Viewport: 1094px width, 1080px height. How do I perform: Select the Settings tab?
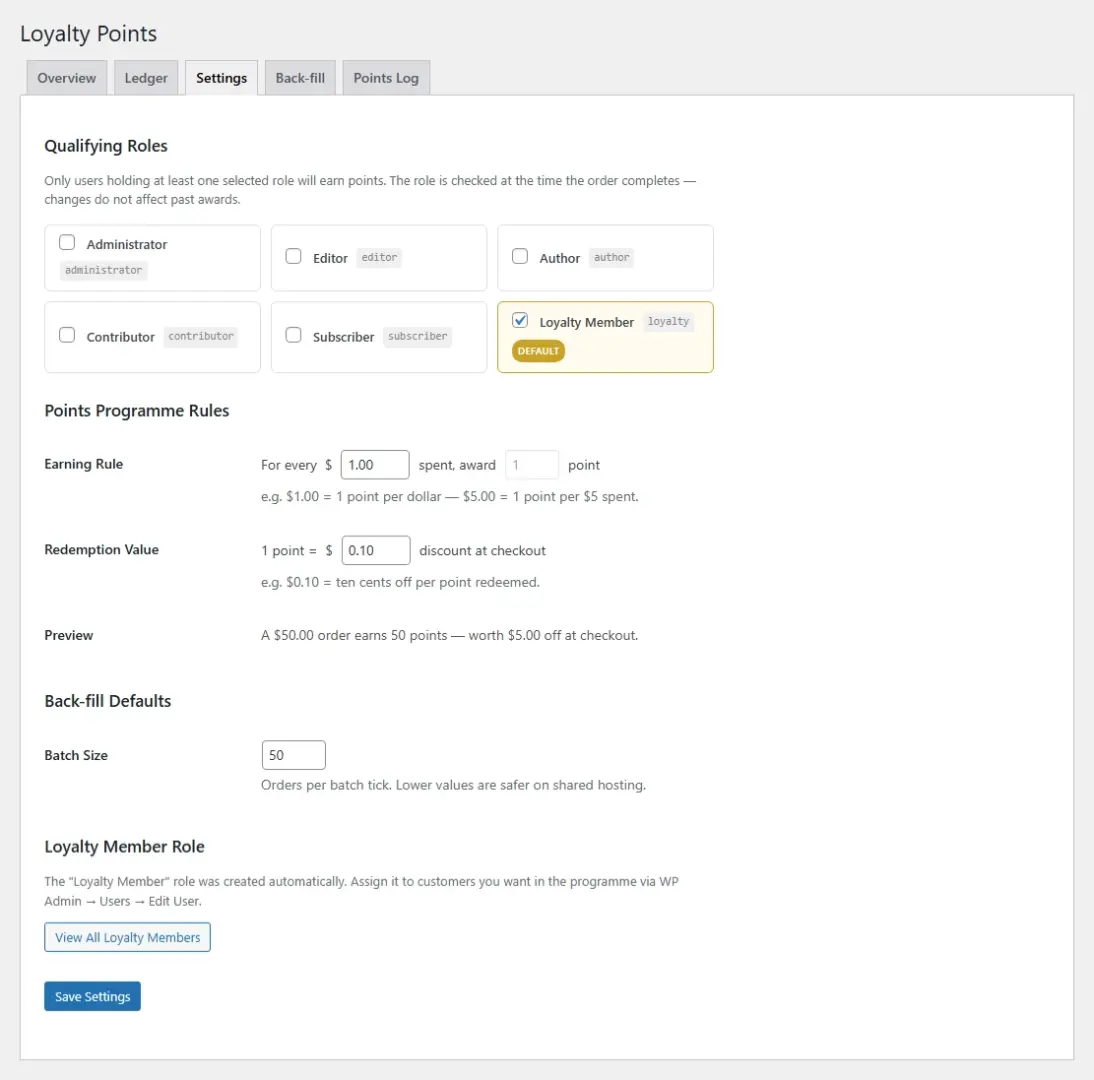point(221,77)
